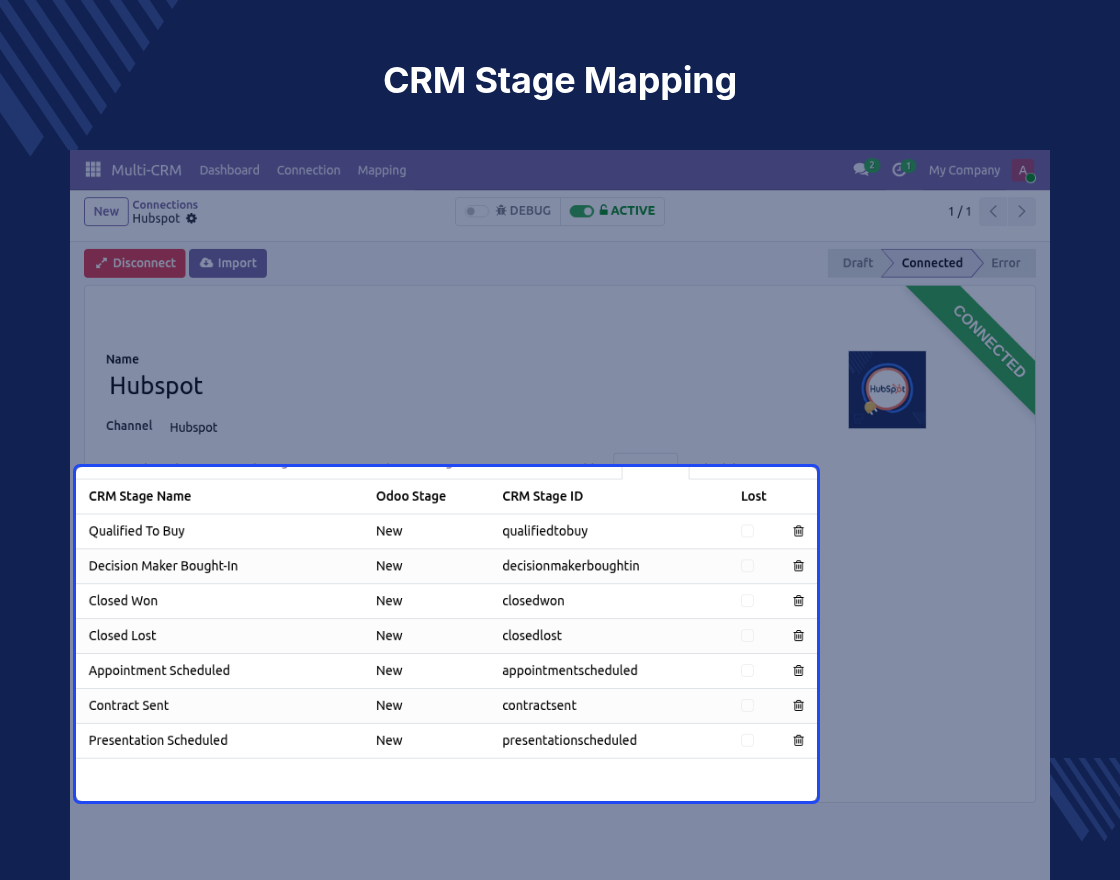Sort by Odoo Stage column header

[411, 496]
